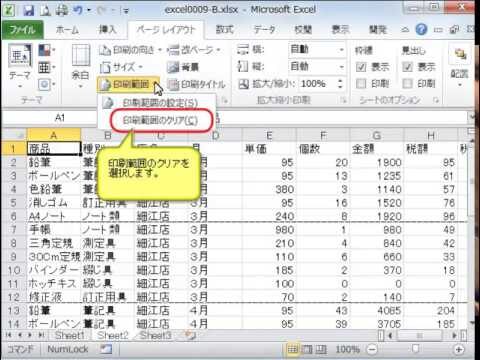Toggle 見出し 印刷 headings print checkbox
480x360 pixels.
click(407, 84)
